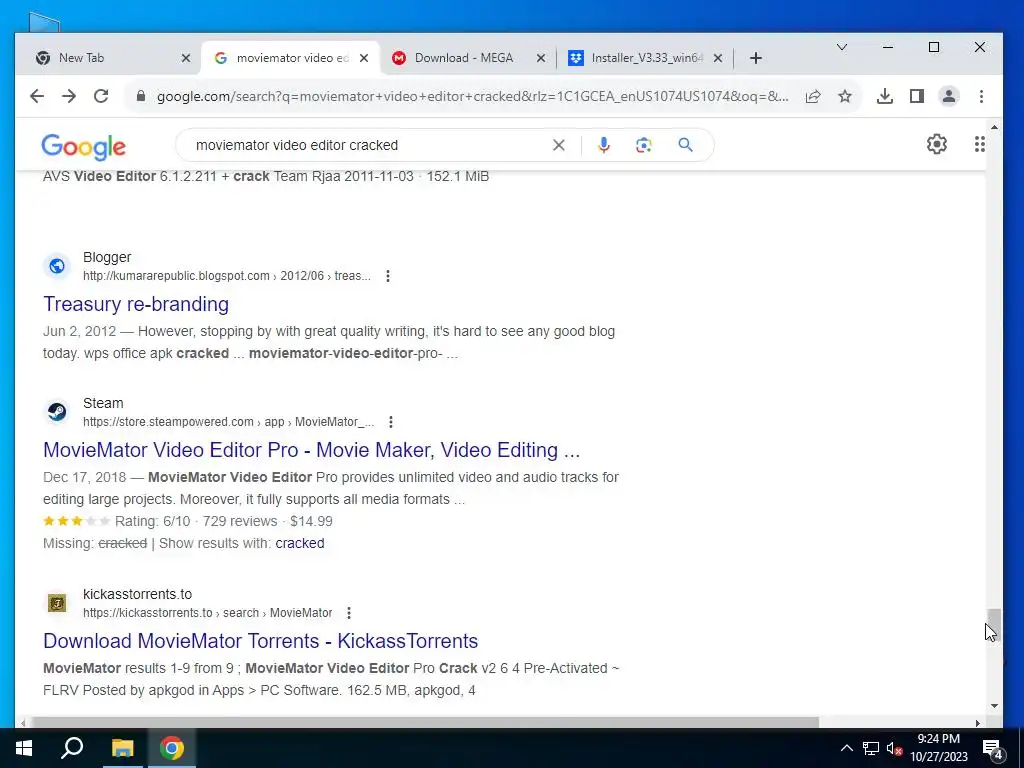Show results with the word cracked
This screenshot has height=768, width=1024.
[x=300, y=543]
